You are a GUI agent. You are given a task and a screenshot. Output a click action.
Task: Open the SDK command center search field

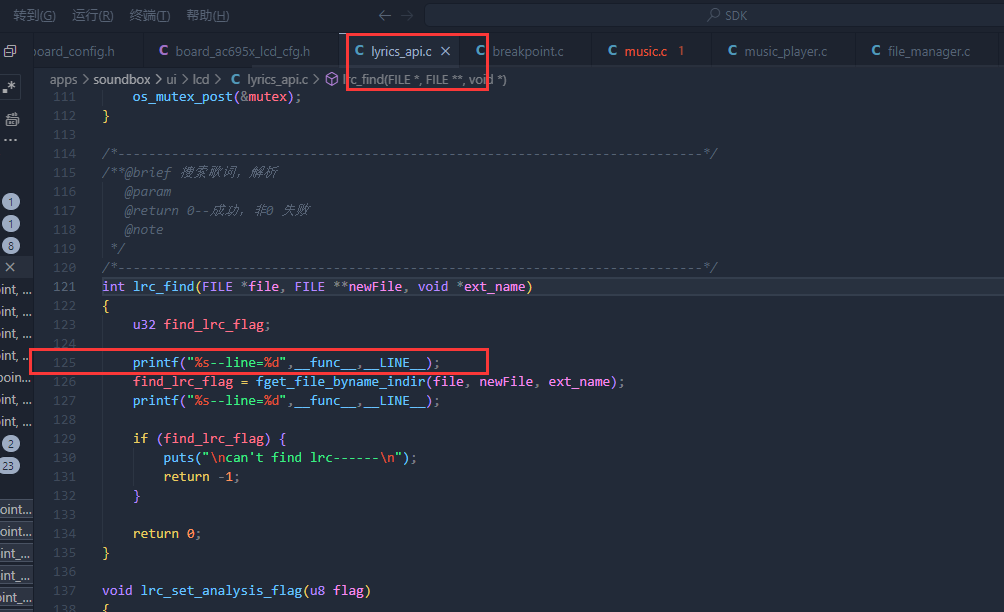(714, 15)
